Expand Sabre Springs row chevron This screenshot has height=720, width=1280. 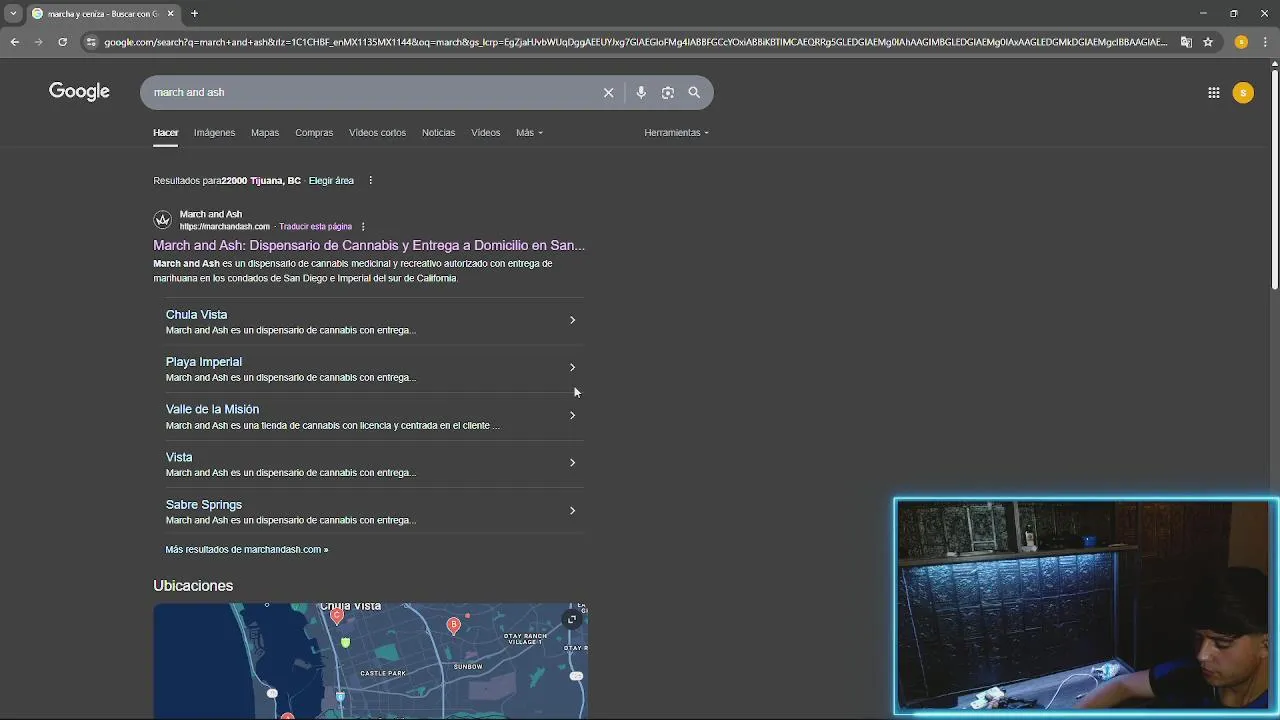pos(572,510)
